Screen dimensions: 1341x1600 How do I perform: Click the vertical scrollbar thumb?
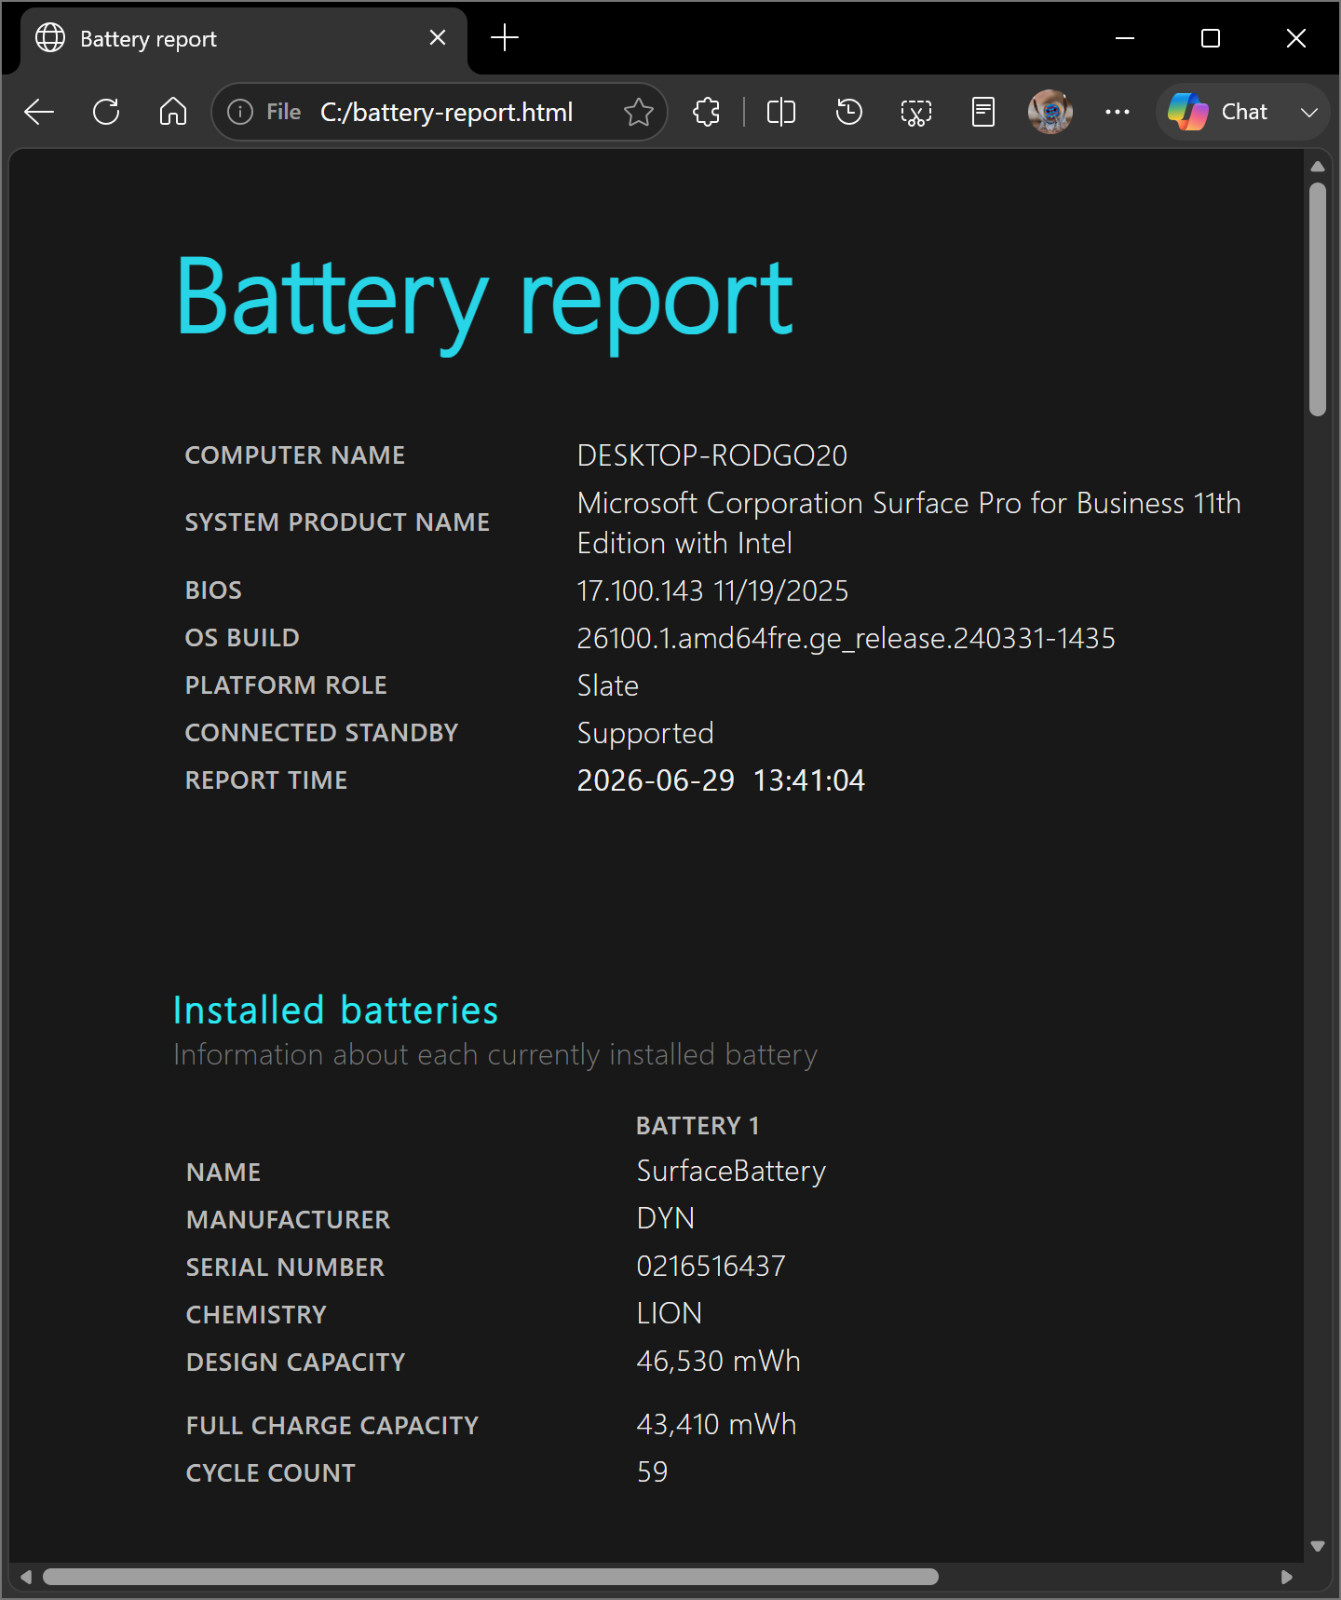pos(1317,298)
